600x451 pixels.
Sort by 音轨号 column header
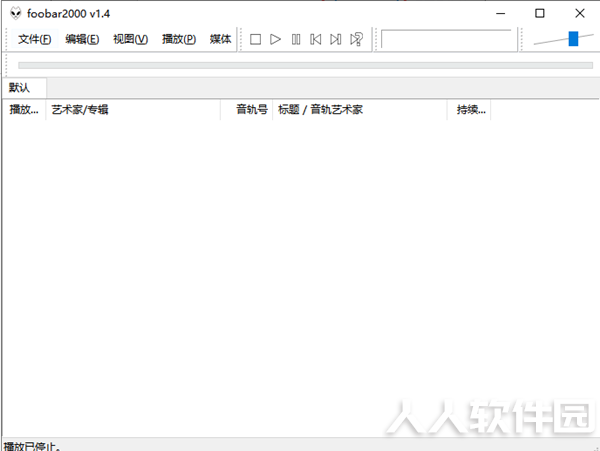pos(246,110)
